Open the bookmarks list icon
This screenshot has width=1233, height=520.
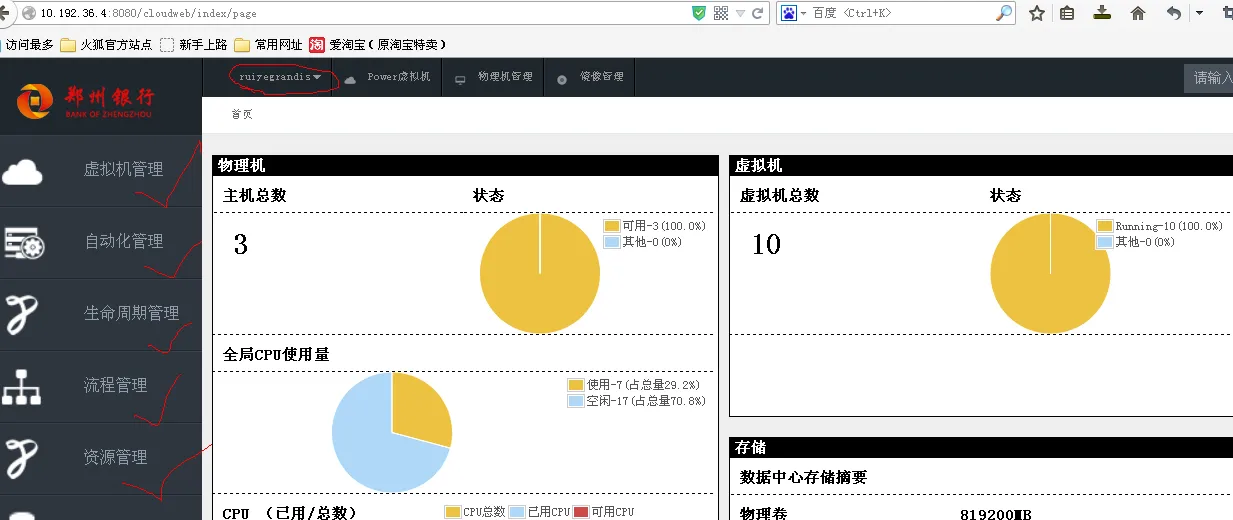coord(1067,13)
